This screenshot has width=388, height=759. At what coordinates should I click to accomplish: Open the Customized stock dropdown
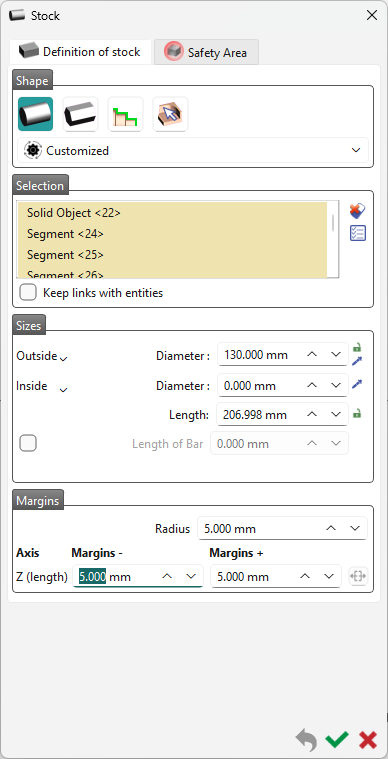point(193,151)
